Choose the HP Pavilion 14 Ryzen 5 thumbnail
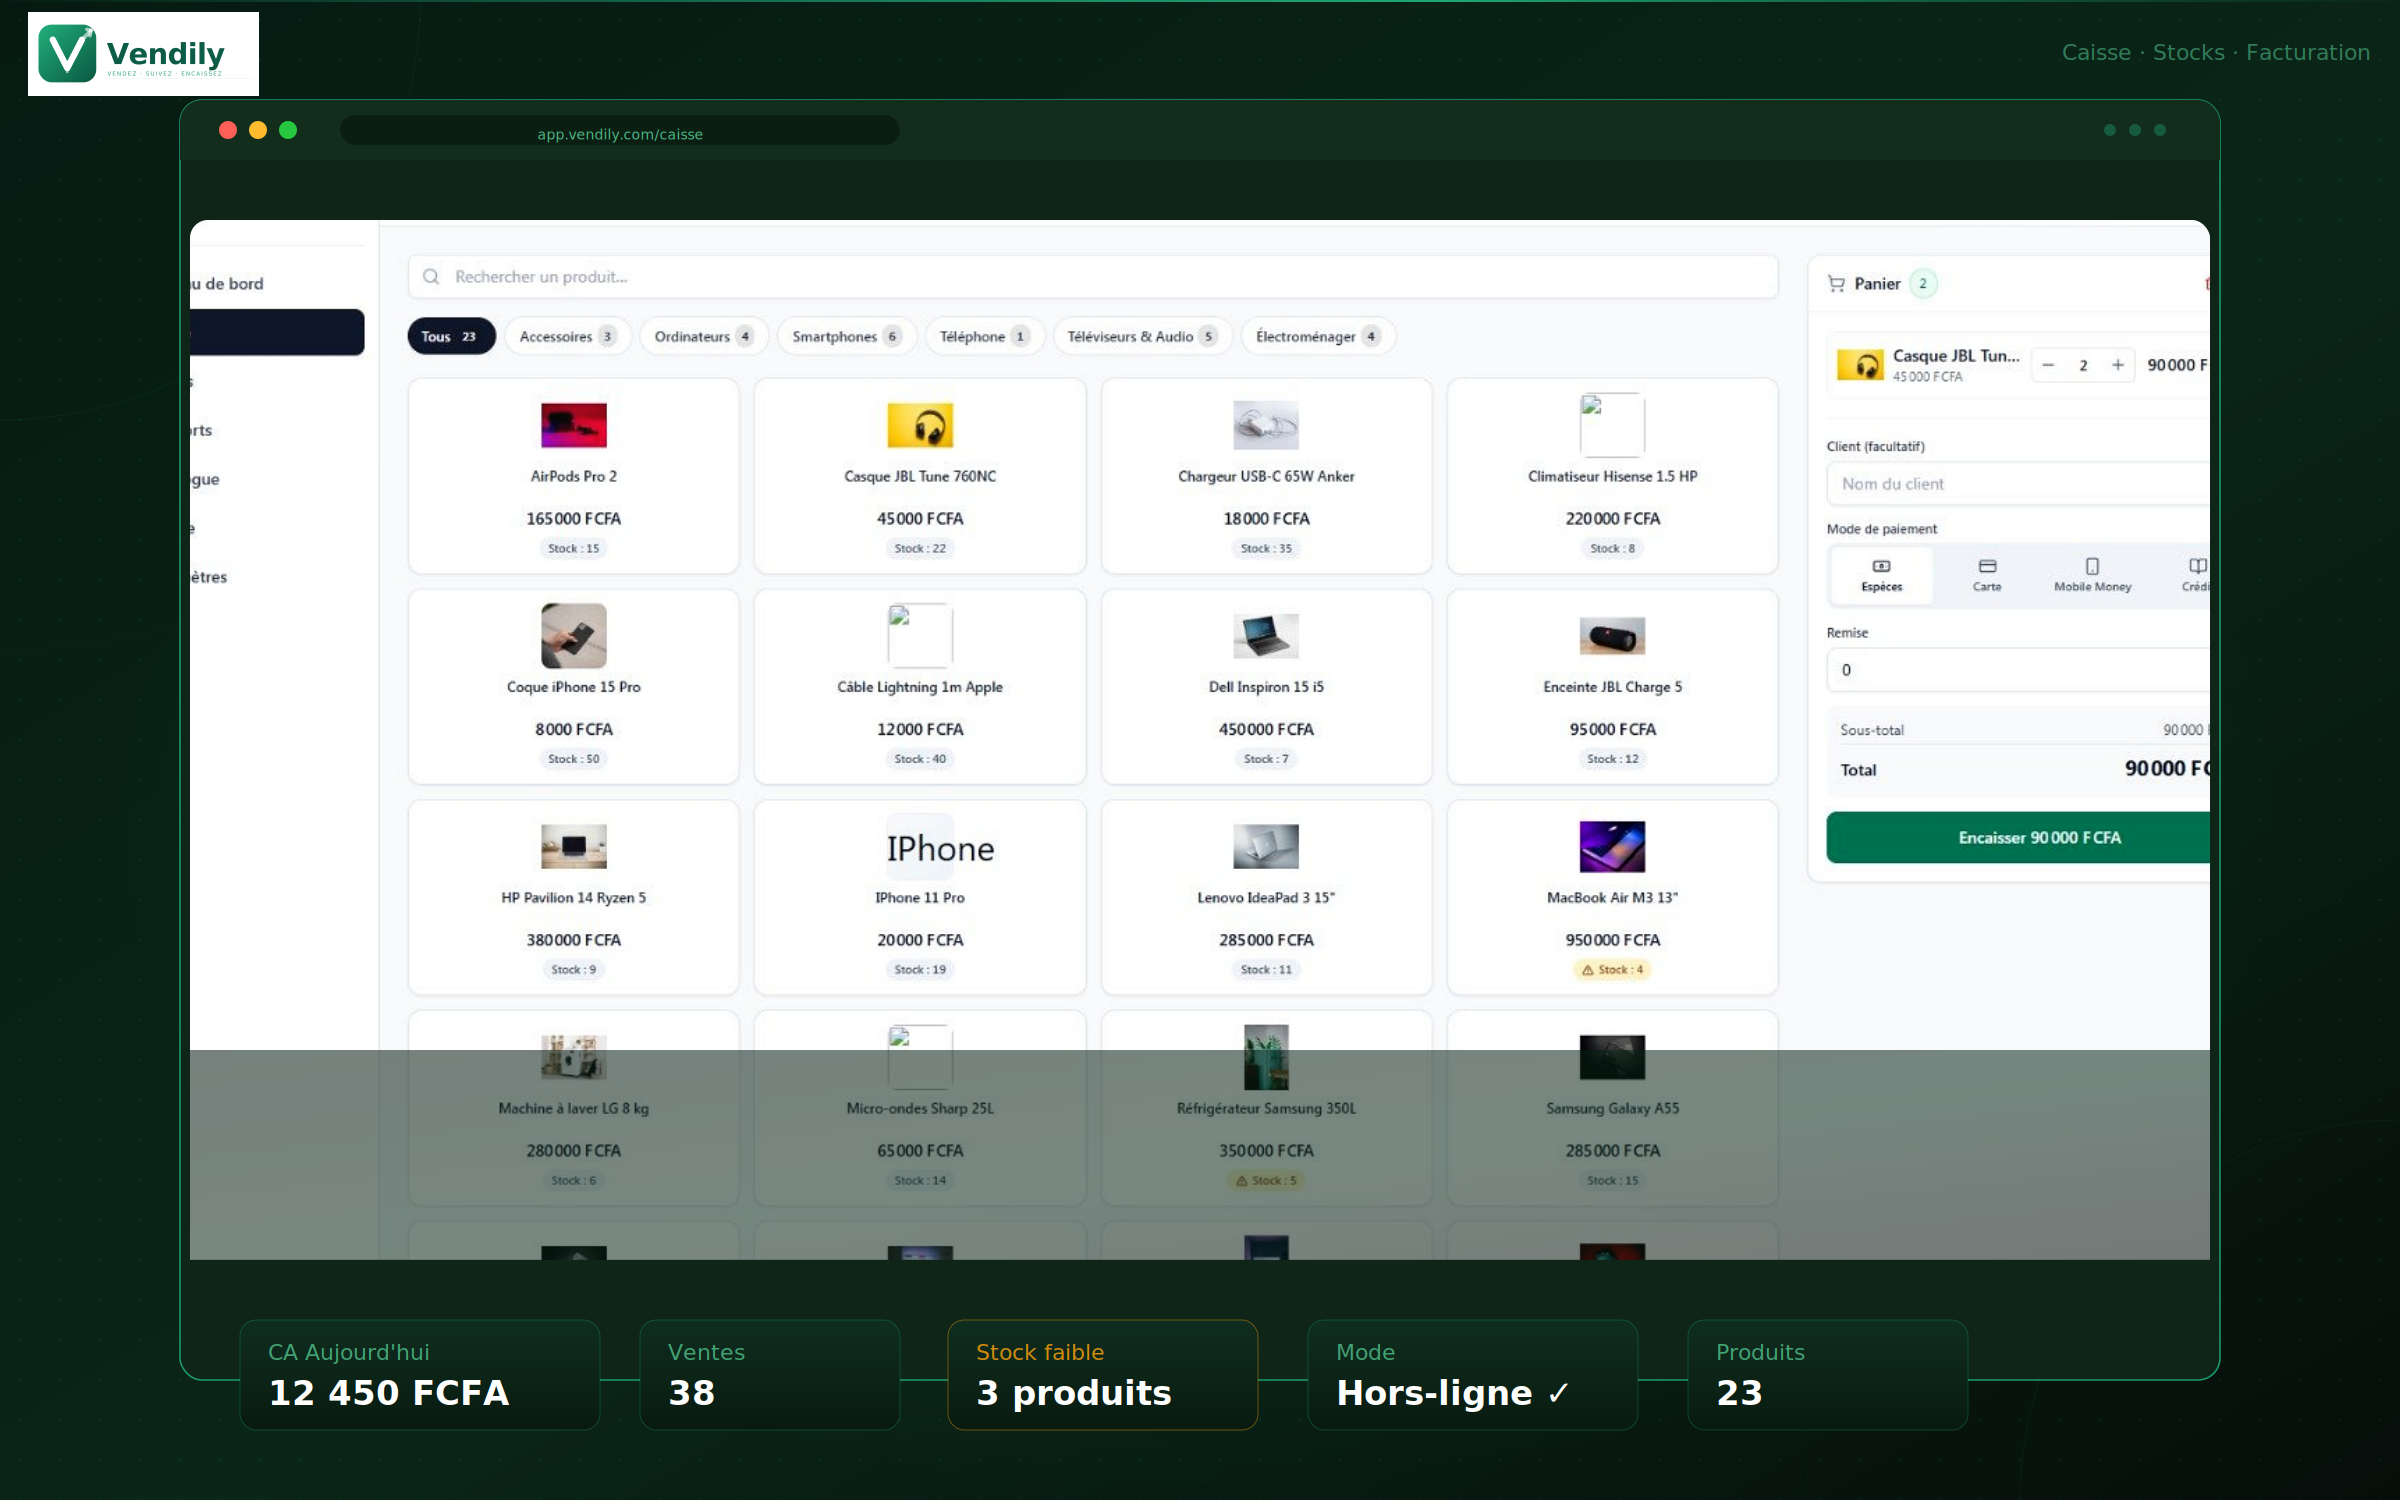Viewport: 2400px width, 1500px height. [x=573, y=847]
